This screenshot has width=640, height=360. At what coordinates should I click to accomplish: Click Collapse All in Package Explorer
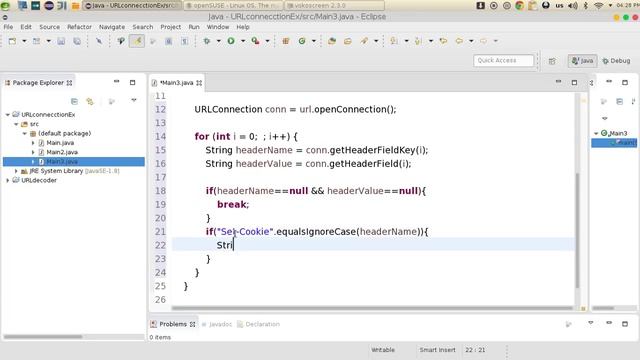point(74,101)
